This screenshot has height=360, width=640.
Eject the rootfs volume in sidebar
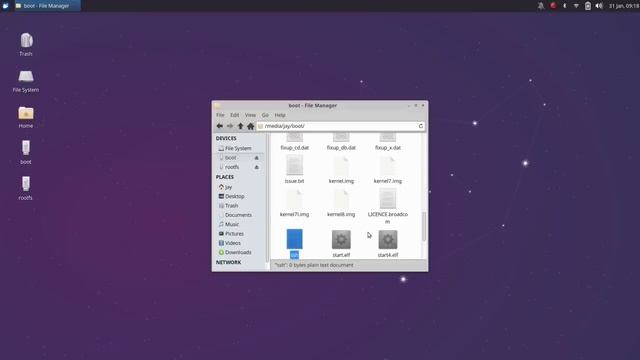pos(256,167)
